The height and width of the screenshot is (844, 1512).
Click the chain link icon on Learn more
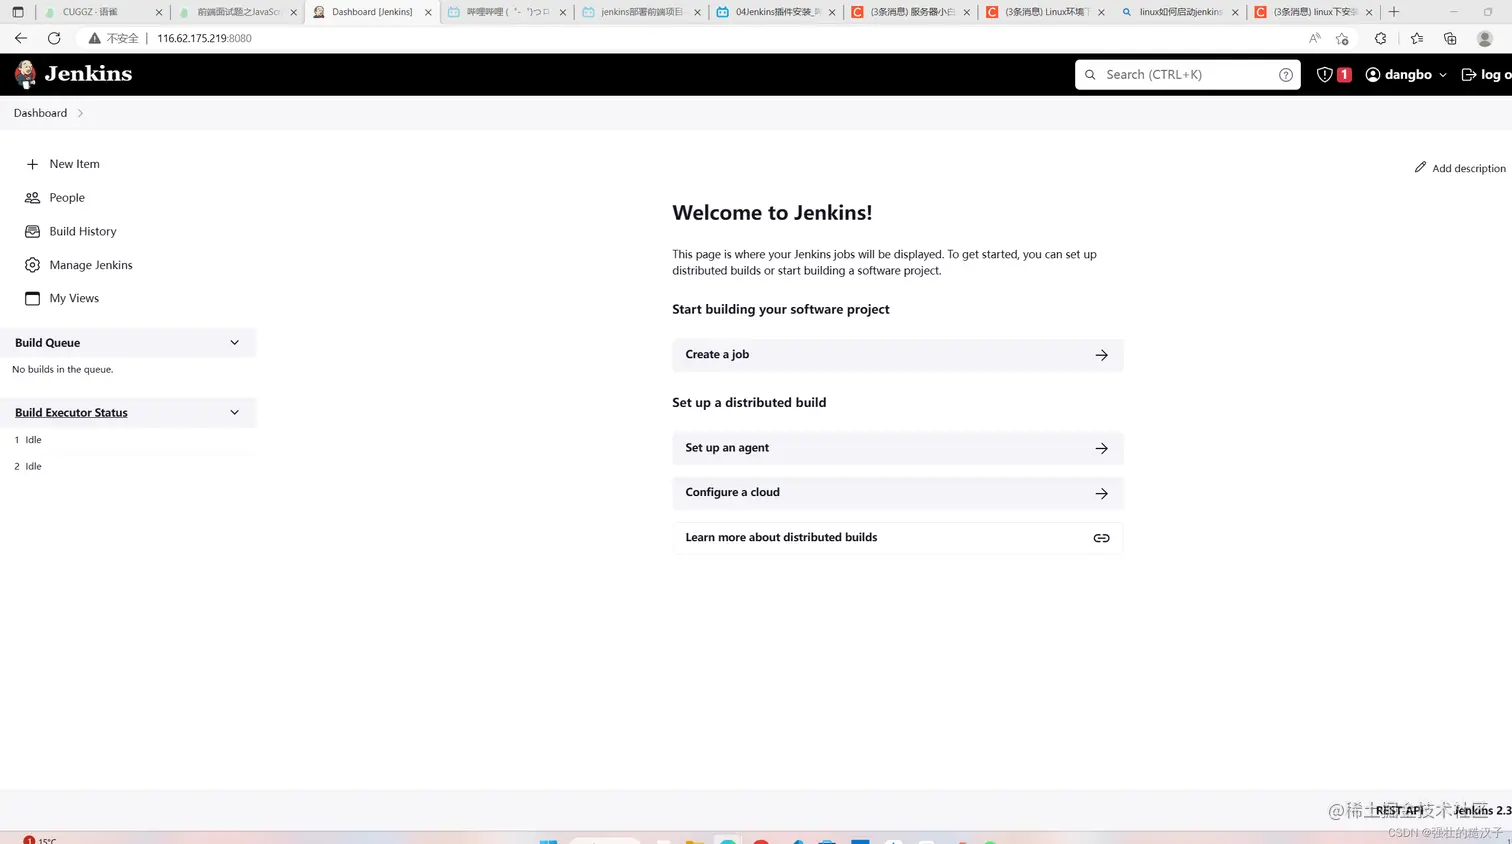pos(1101,538)
